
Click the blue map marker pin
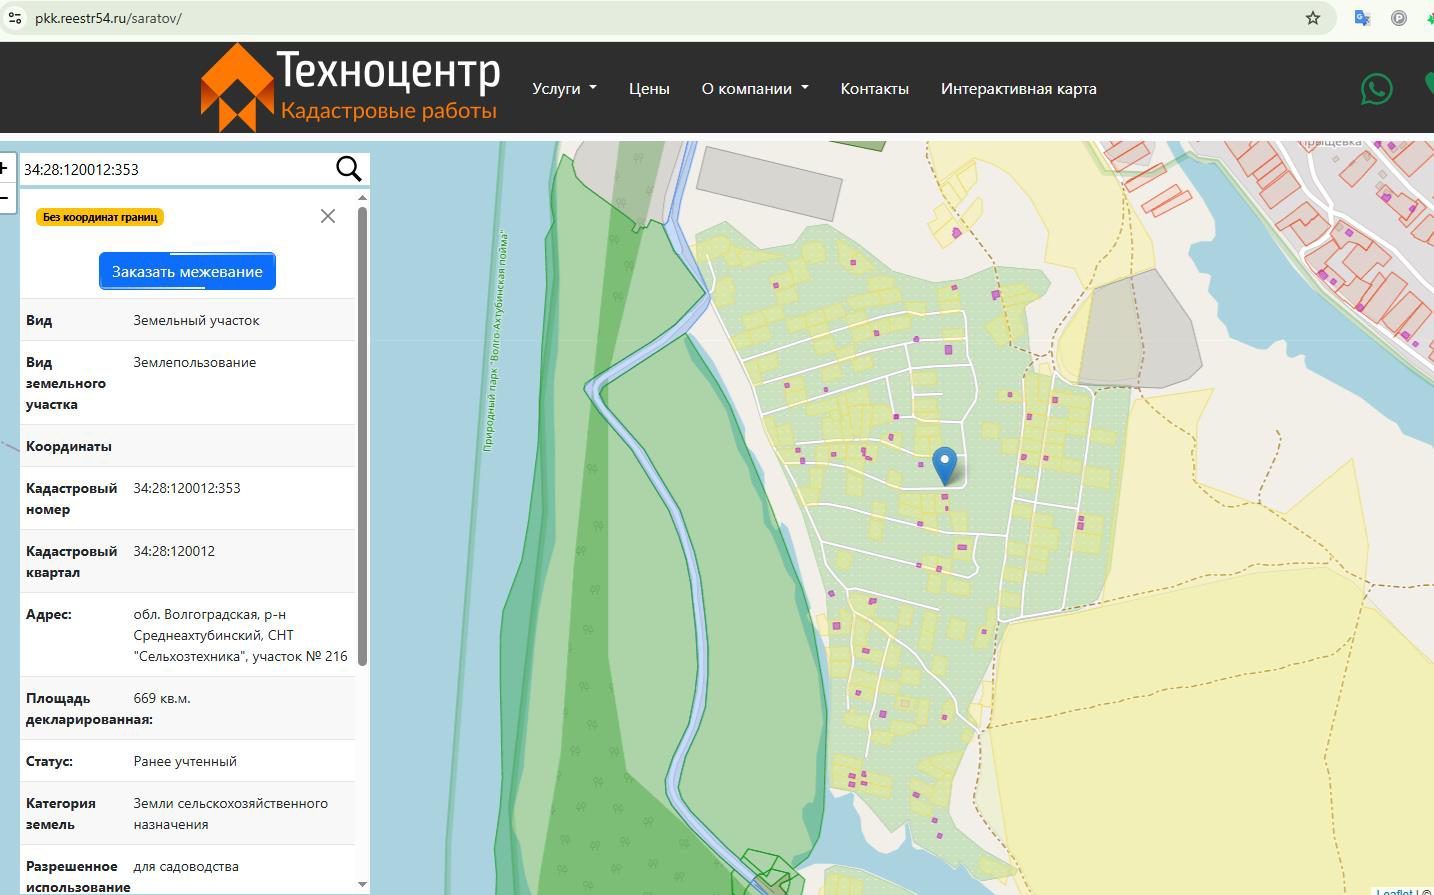[944, 466]
